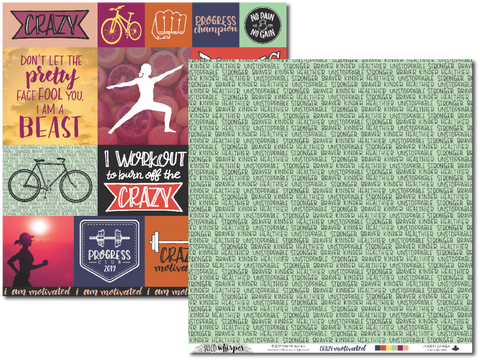The image size is (480, 360).
Task: Pick the yellow color swatch on strip
Action: pyautogui.click(x=389, y=348)
